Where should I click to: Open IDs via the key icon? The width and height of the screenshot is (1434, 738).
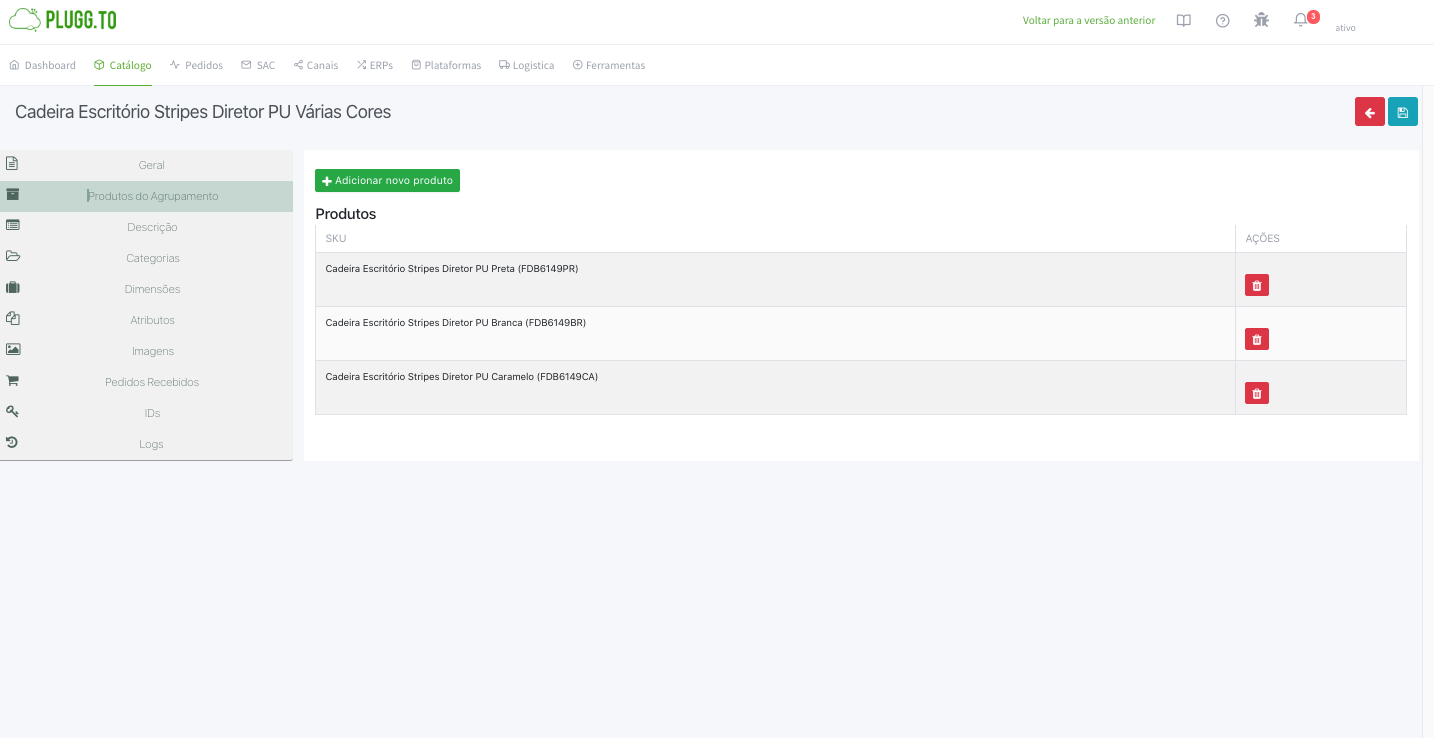pos(152,412)
